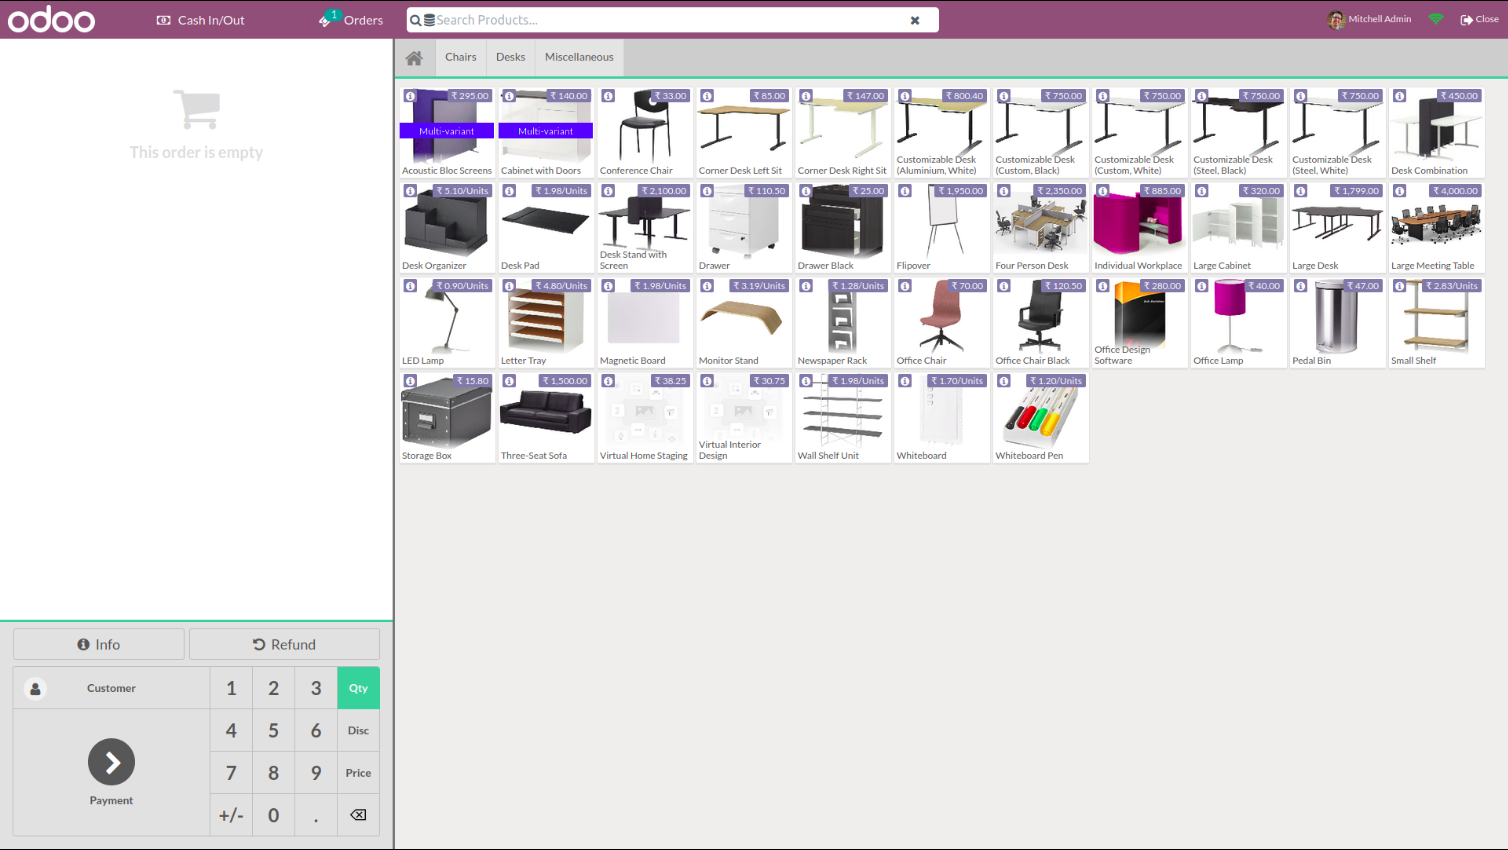Screen dimensions: 1508x850
Task: Open the Mitchell Admin user menu
Action: (x=1370, y=19)
